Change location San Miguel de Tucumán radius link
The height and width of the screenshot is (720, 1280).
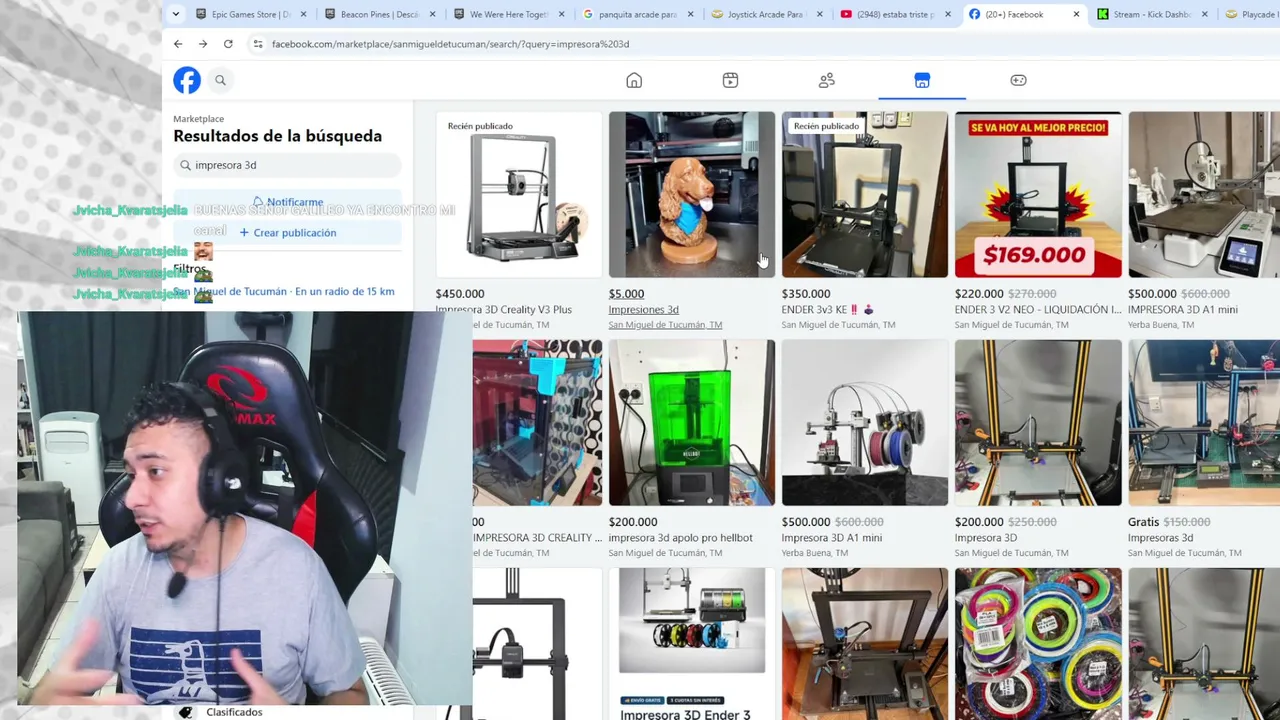tap(284, 292)
